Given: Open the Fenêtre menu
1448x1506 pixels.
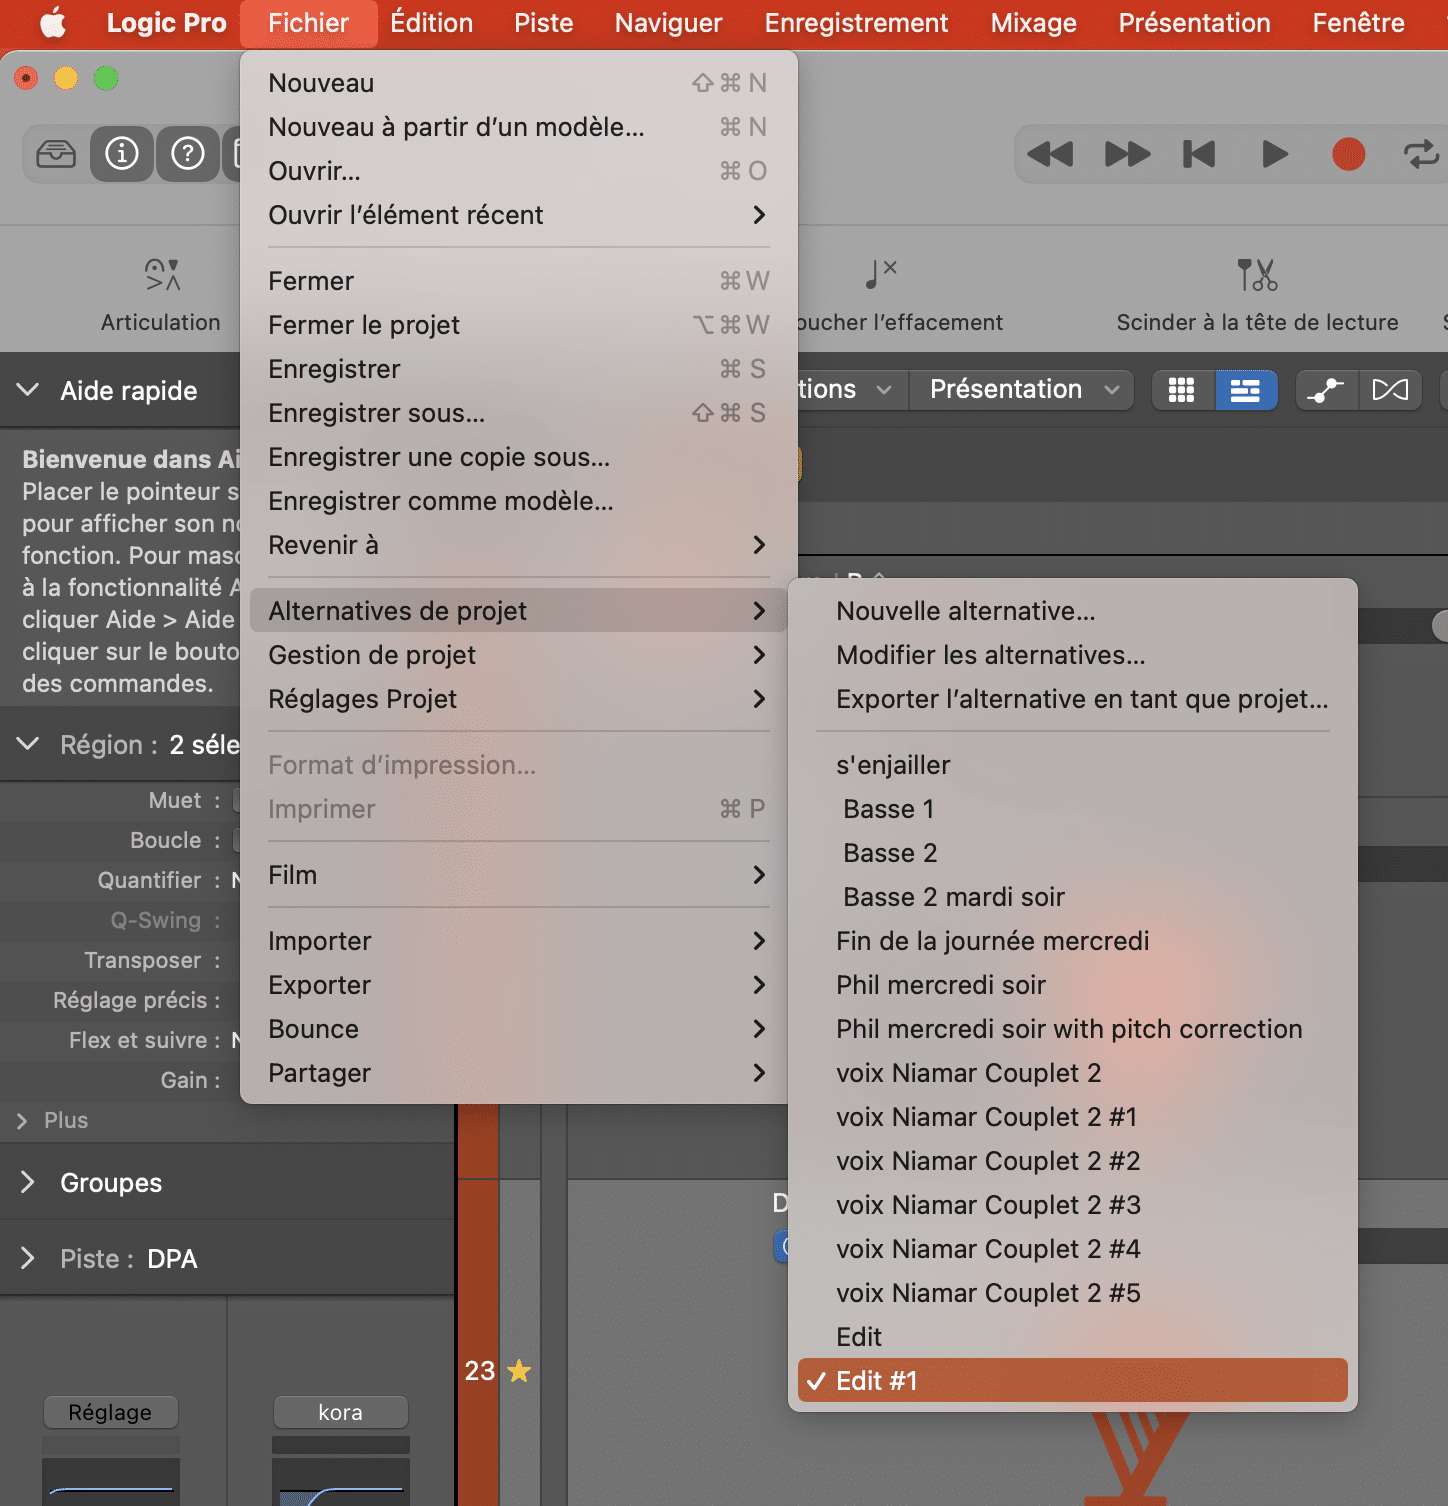Looking at the screenshot, I should click(1358, 23).
